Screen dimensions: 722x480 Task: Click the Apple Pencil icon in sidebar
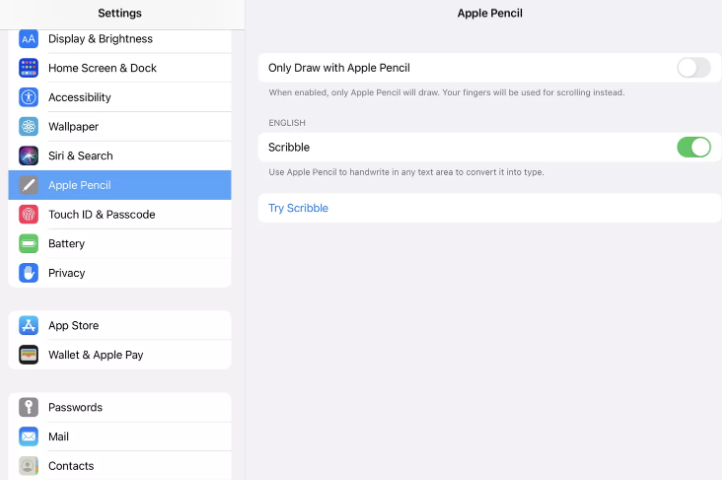pos(29,185)
